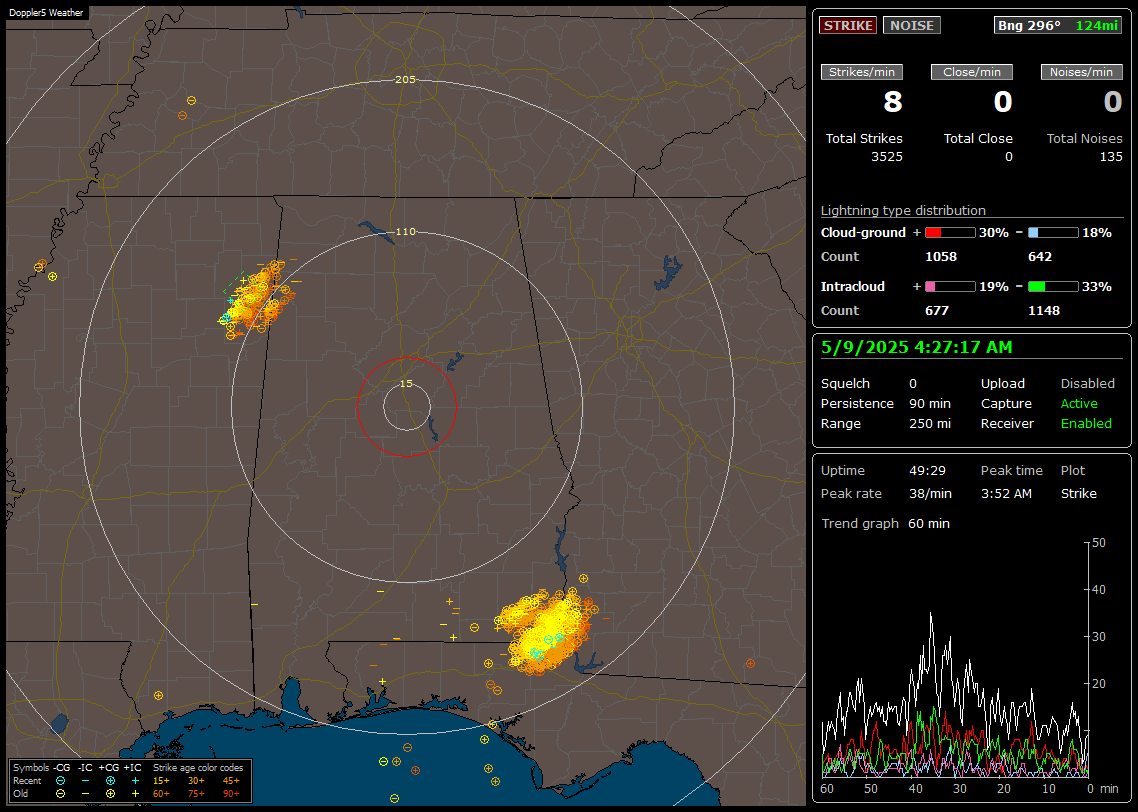Image resolution: width=1138 pixels, height=812 pixels.
Task: Click the Range value 250 mi
Action: [x=930, y=424]
